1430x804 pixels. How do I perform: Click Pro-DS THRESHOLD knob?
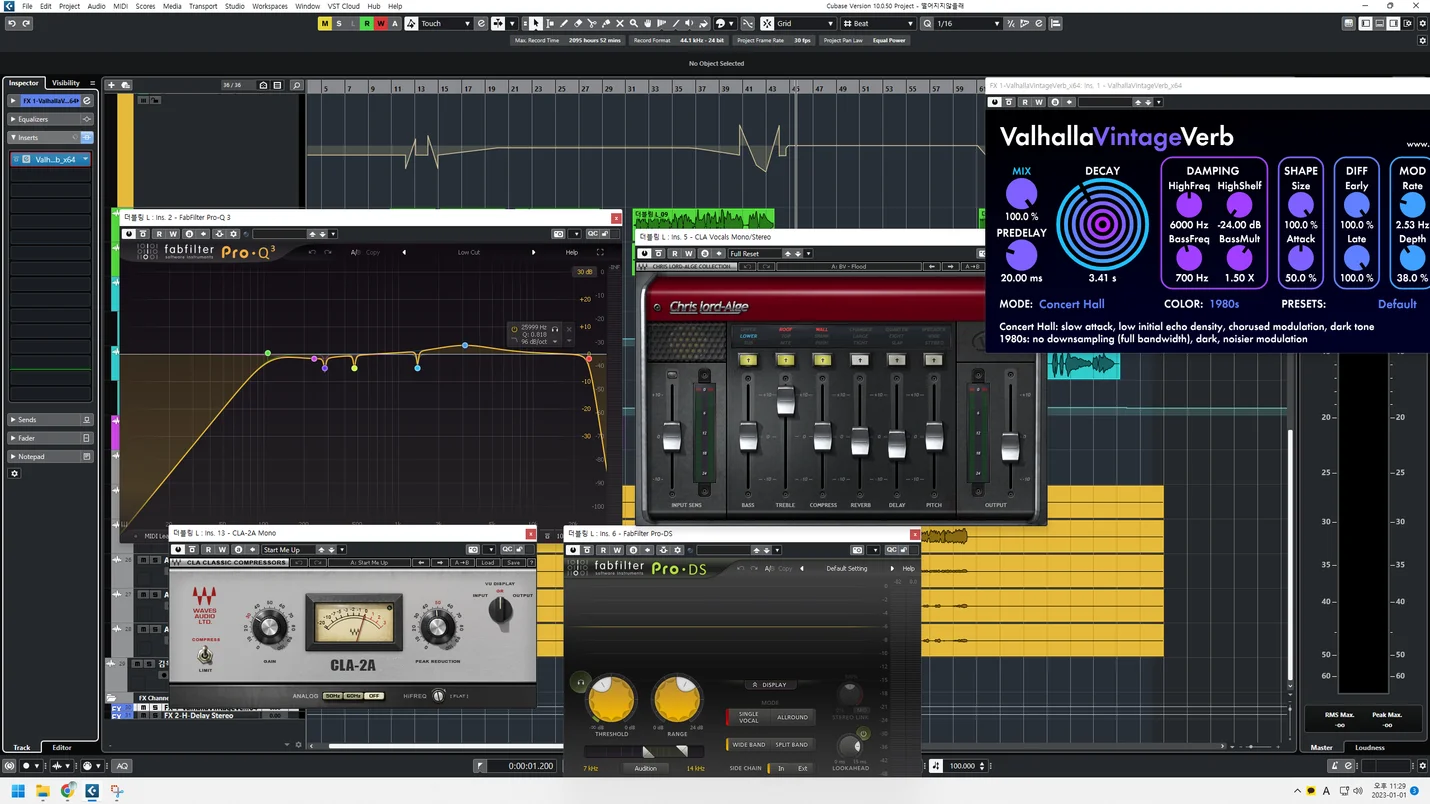coord(611,699)
